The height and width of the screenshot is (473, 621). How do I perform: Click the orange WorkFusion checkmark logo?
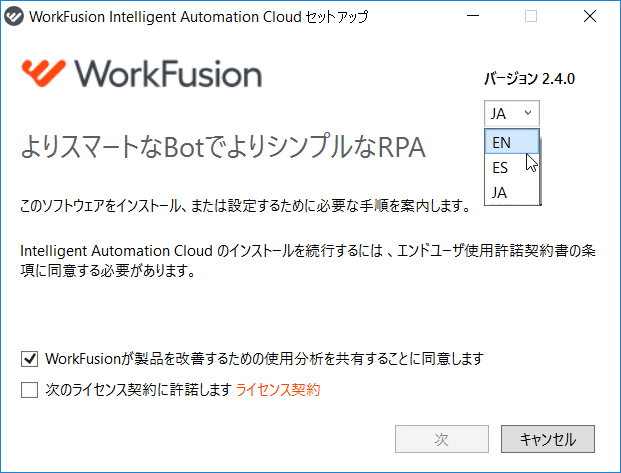[44, 73]
